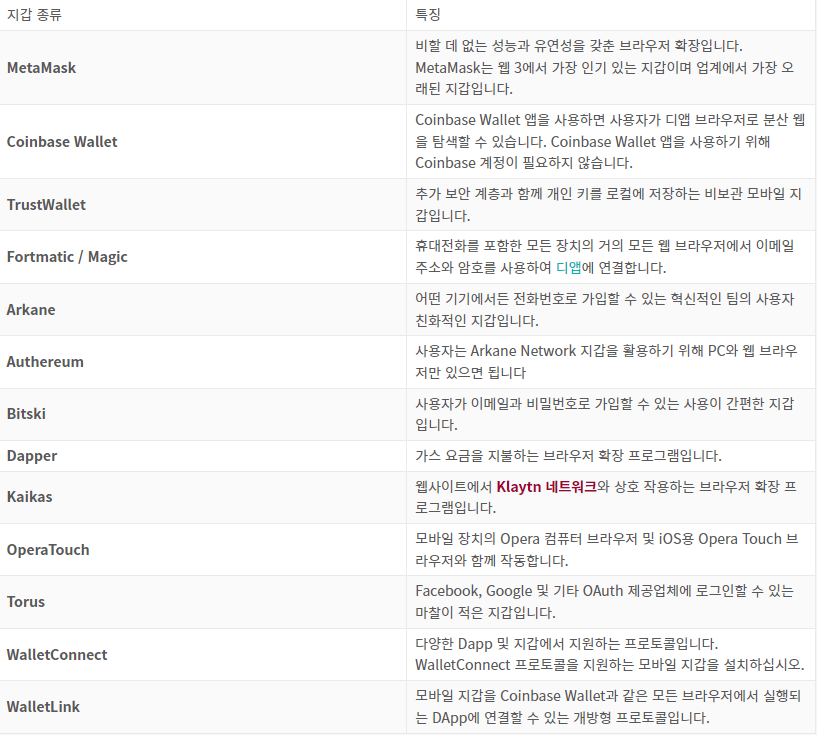Click the '지갑 종류' column header
This screenshot has width=817, height=735.
[34, 15]
